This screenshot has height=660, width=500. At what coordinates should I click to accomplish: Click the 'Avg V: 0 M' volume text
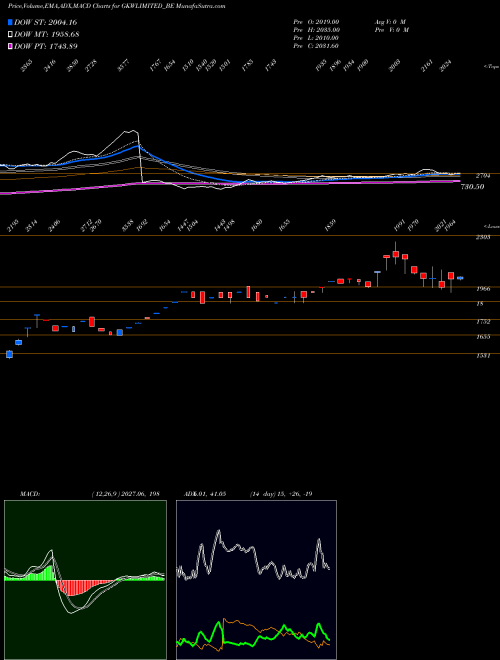(x=390, y=22)
